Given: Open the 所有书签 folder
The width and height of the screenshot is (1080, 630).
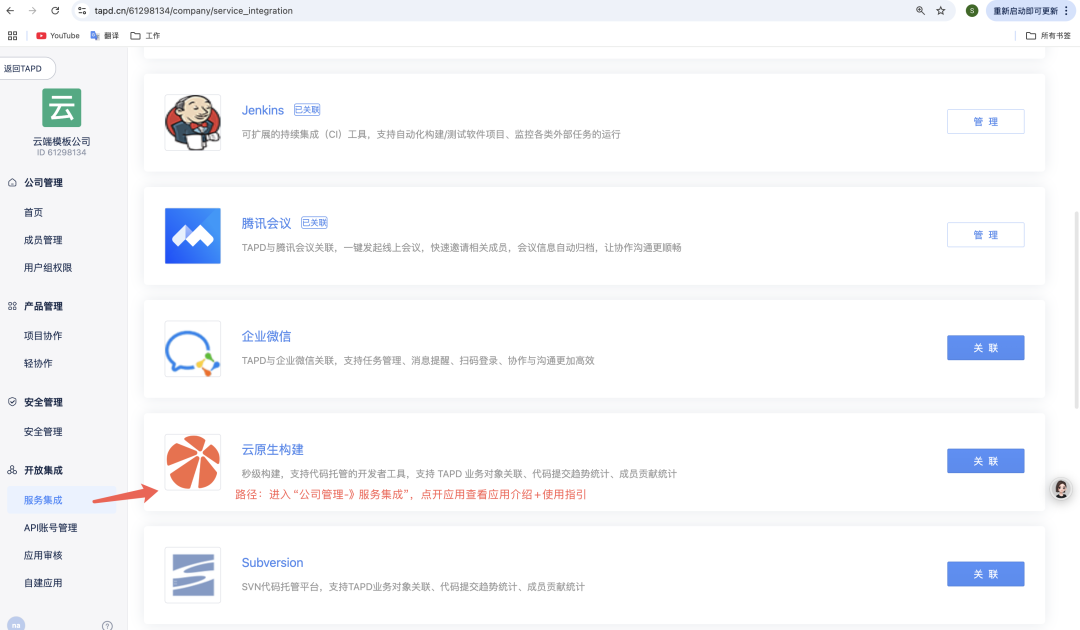Looking at the screenshot, I should click(x=1048, y=35).
